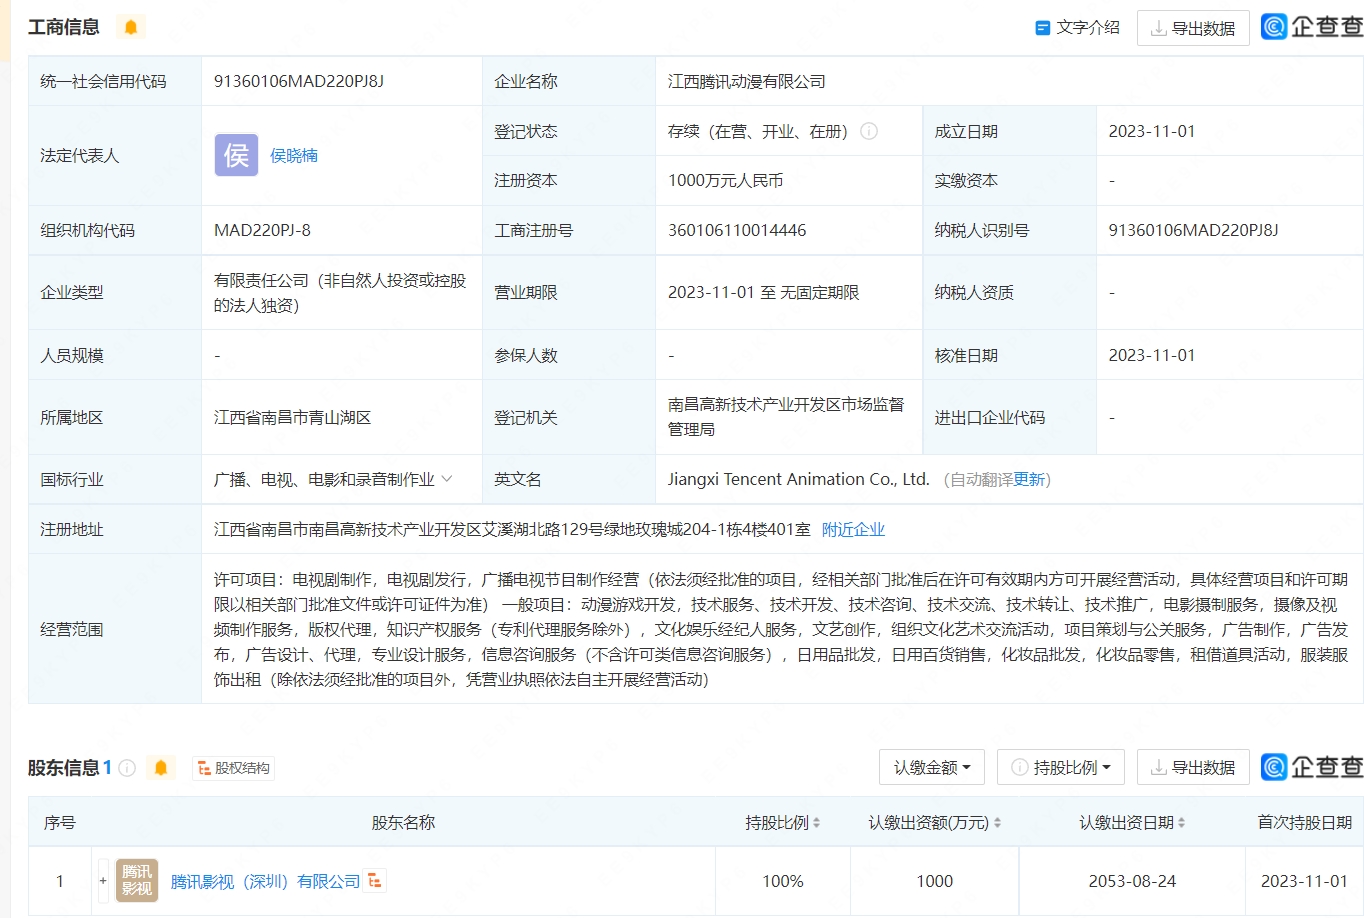The width and height of the screenshot is (1364, 918).
Task: Expand the plus sign in shareholder row 1
Action: point(103,881)
